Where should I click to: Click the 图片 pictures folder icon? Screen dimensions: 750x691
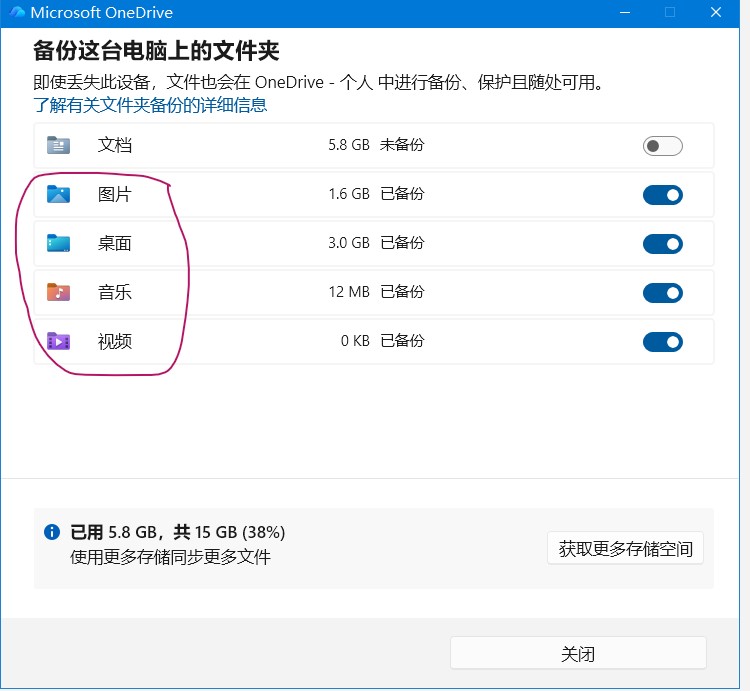58,194
